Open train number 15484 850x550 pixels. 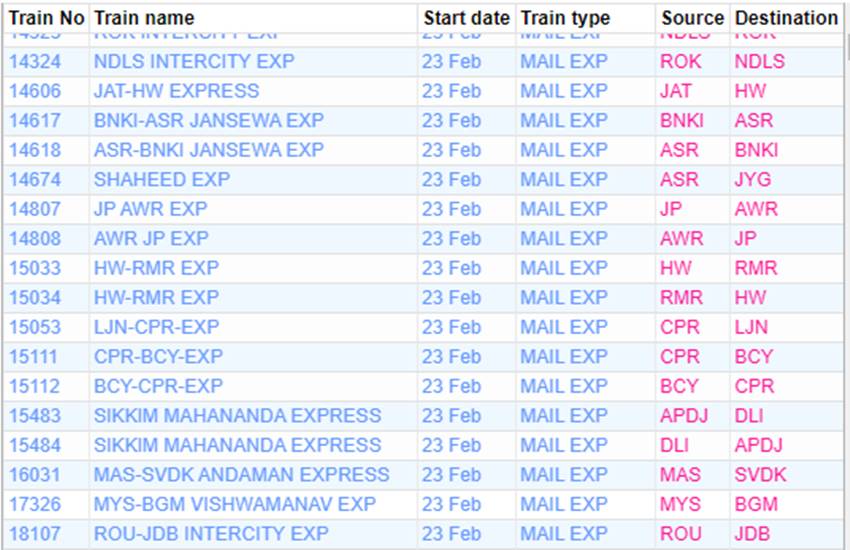click(35, 445)
